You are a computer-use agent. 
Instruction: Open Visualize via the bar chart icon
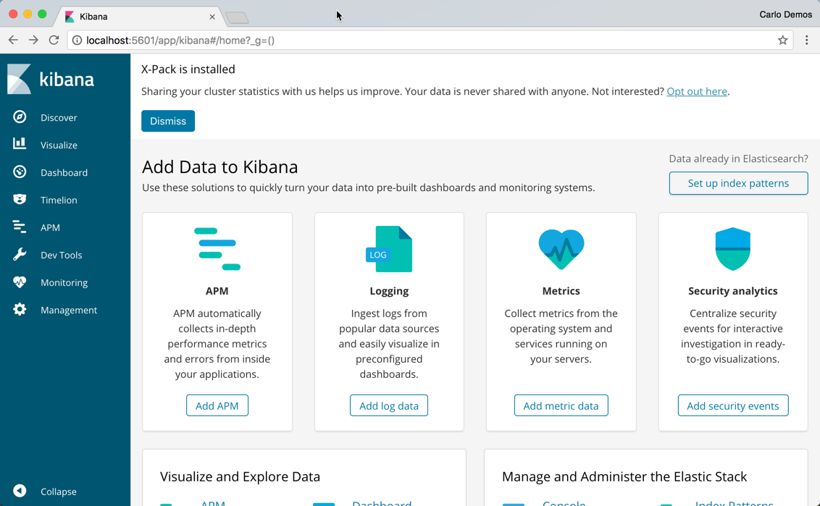pyautogui.click(x=19, y=145)
